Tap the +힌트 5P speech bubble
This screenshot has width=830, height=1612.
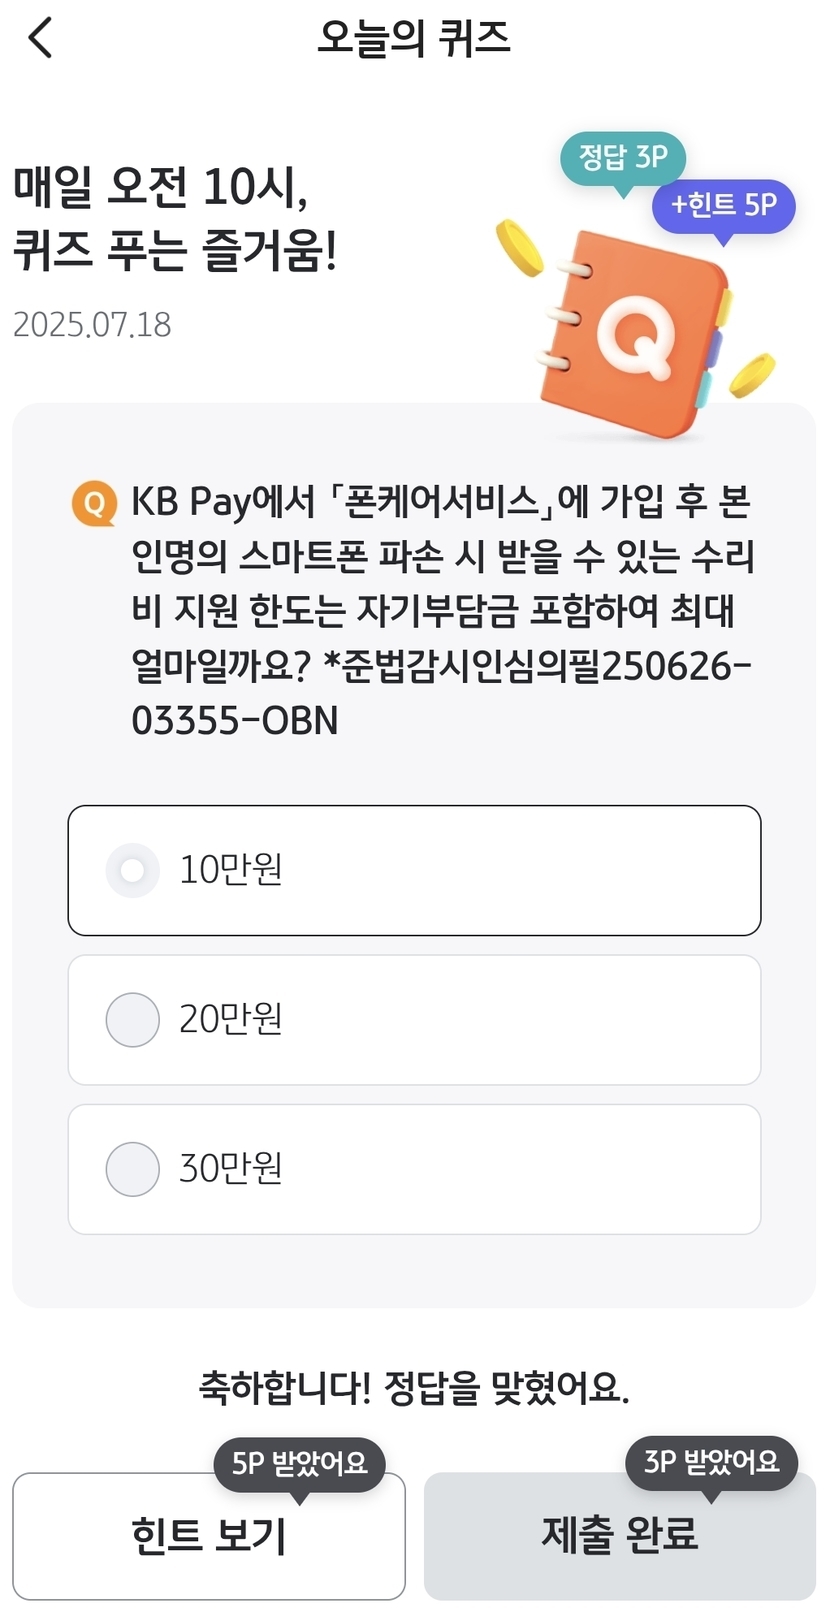click(723, 206)
